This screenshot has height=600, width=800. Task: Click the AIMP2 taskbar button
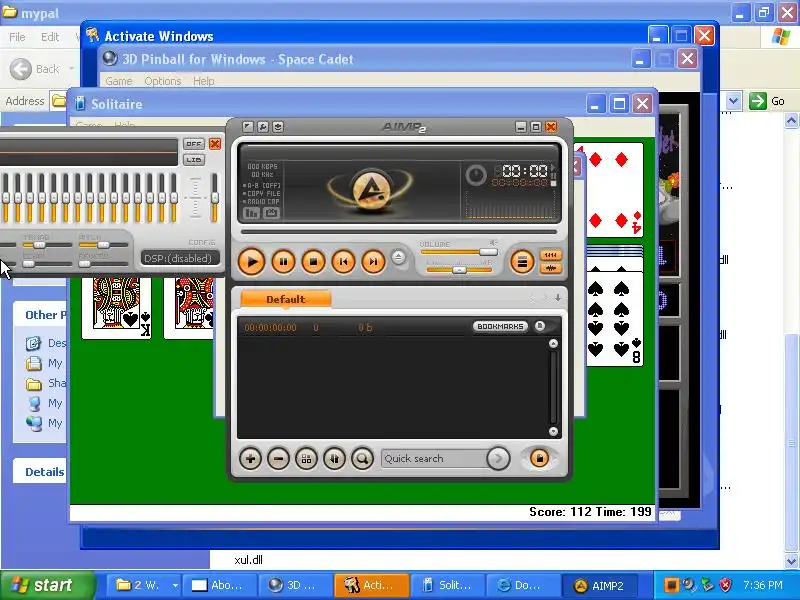pyautogui.click(x=599, y=585)
